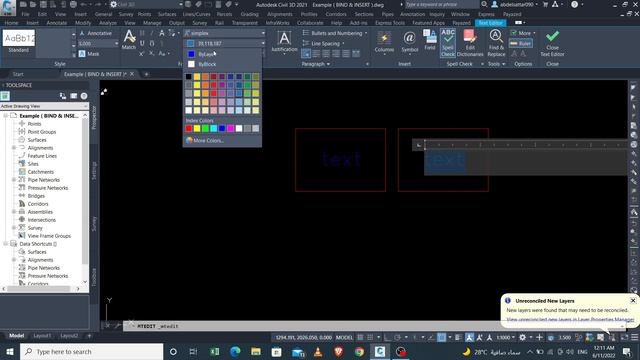640x360 pixels.
Task: Pick the red index color swatch
Action: pyautogui.click(x=189, y=129)
